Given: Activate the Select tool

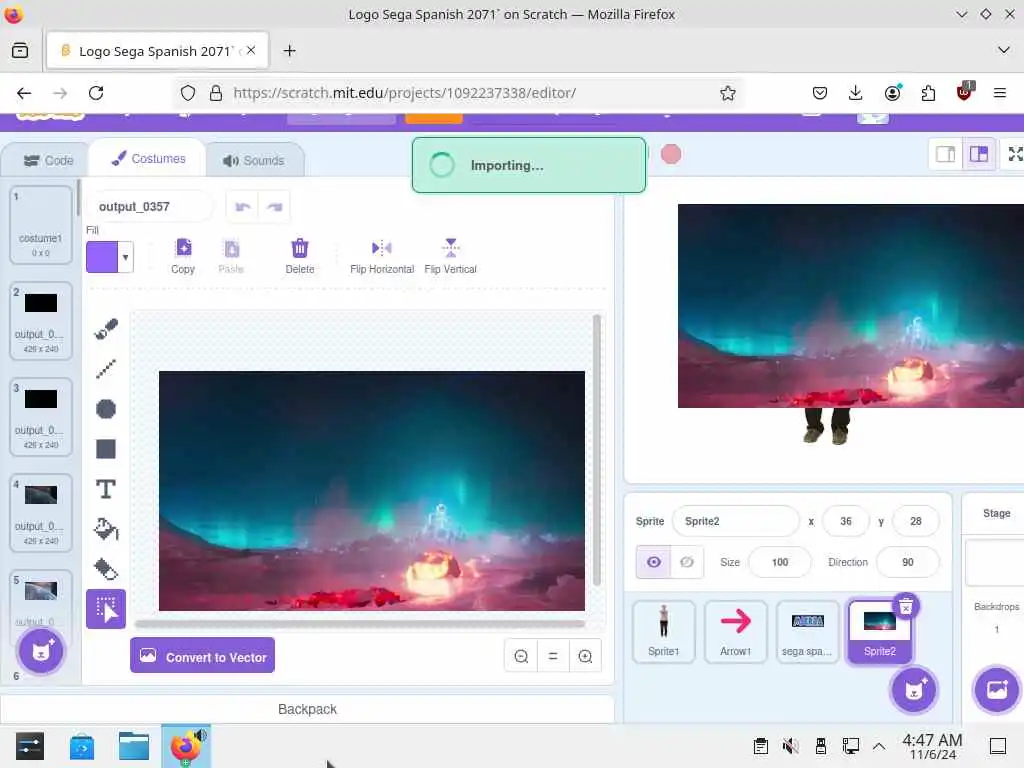Looking at the screenshot, I should [x=106, y=609].
